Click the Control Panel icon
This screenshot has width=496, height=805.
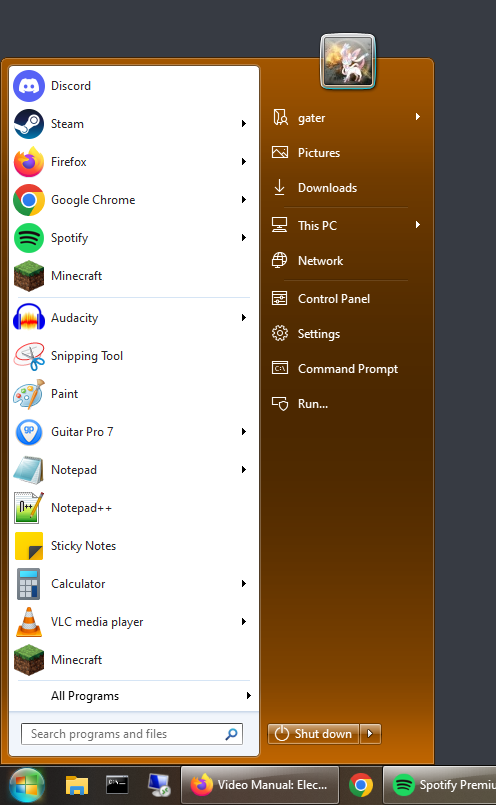[280, 298]
